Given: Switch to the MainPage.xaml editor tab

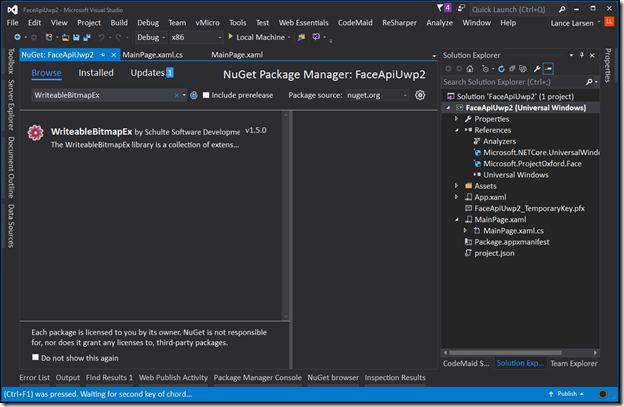Looking at the screenshot, I should click(x=237, y=55).
